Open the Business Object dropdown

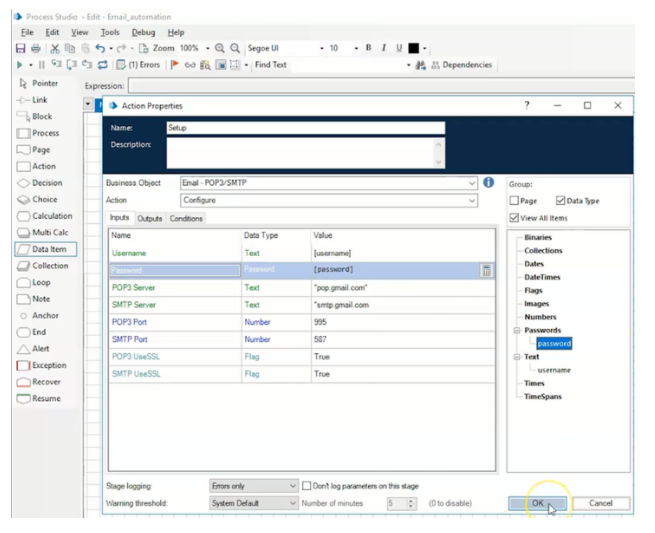pyautogui.click(x=472, y=183)
